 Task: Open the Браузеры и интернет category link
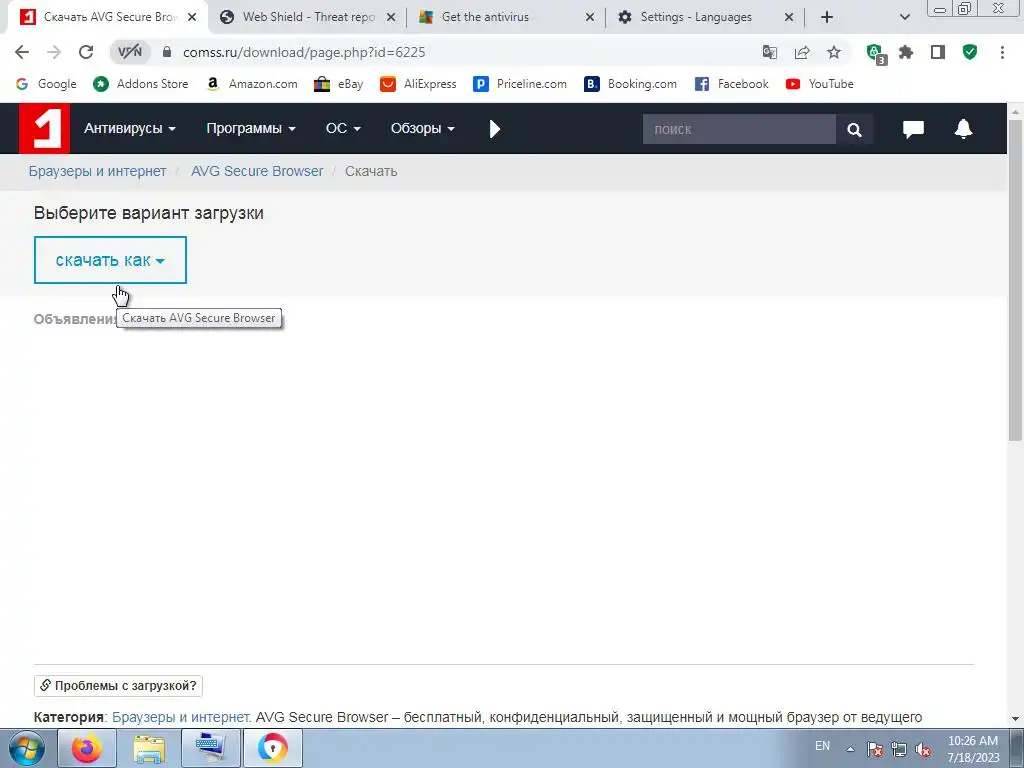click(182, 717)
